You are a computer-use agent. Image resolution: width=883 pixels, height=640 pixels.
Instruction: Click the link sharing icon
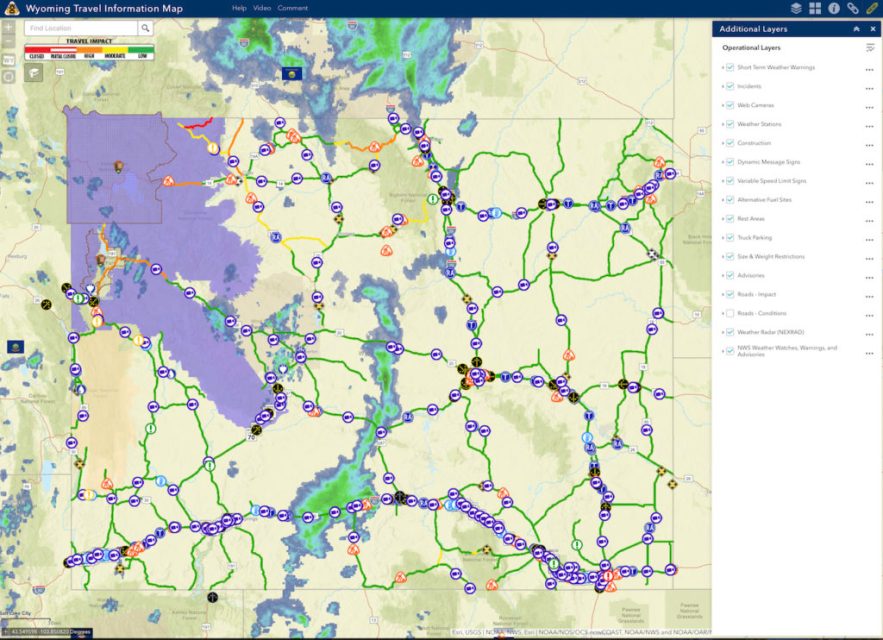[853, 7]
